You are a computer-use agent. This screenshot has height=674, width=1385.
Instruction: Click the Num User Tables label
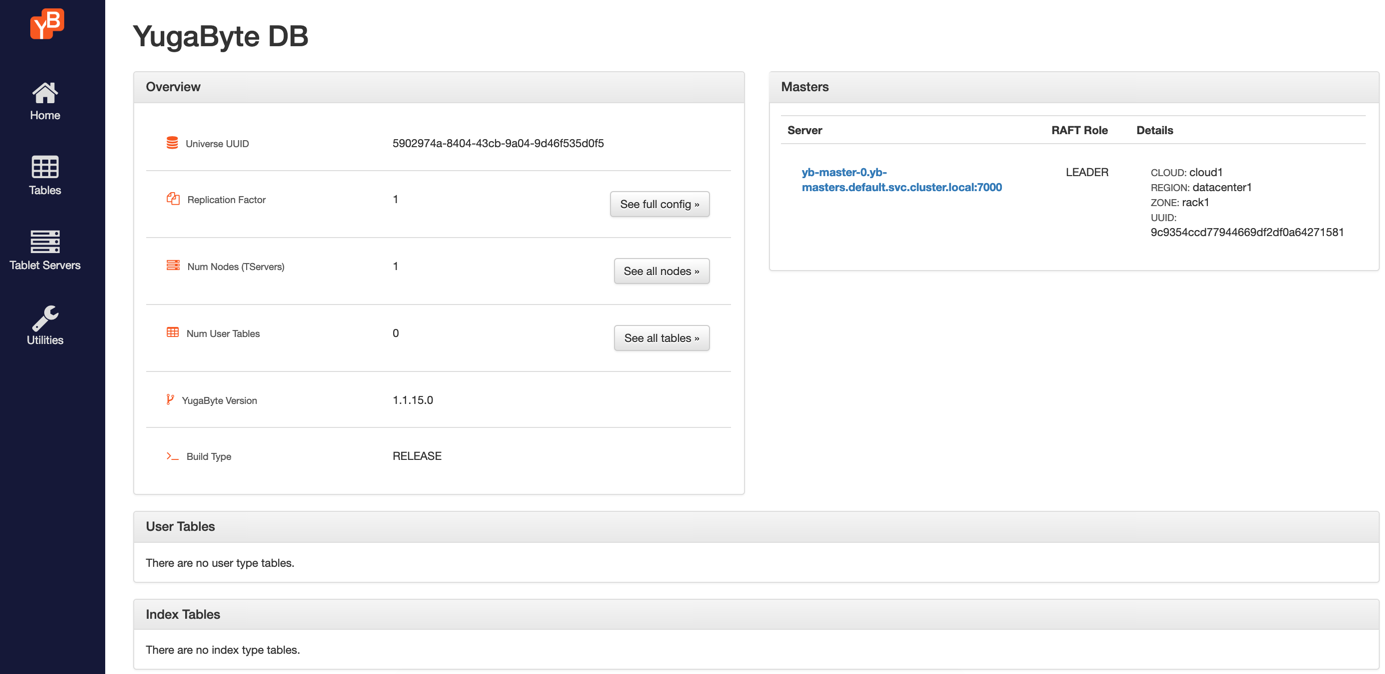pos(223,334)
